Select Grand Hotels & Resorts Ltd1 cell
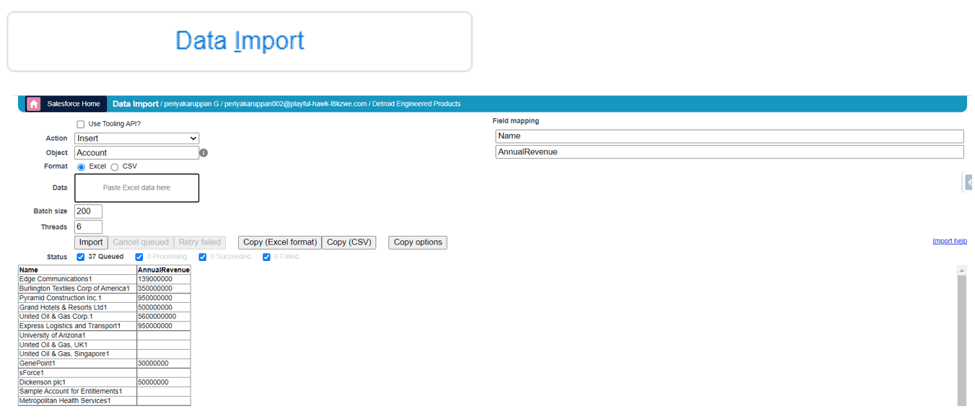This screenshot has height=419, width=975. click(77, 307)
